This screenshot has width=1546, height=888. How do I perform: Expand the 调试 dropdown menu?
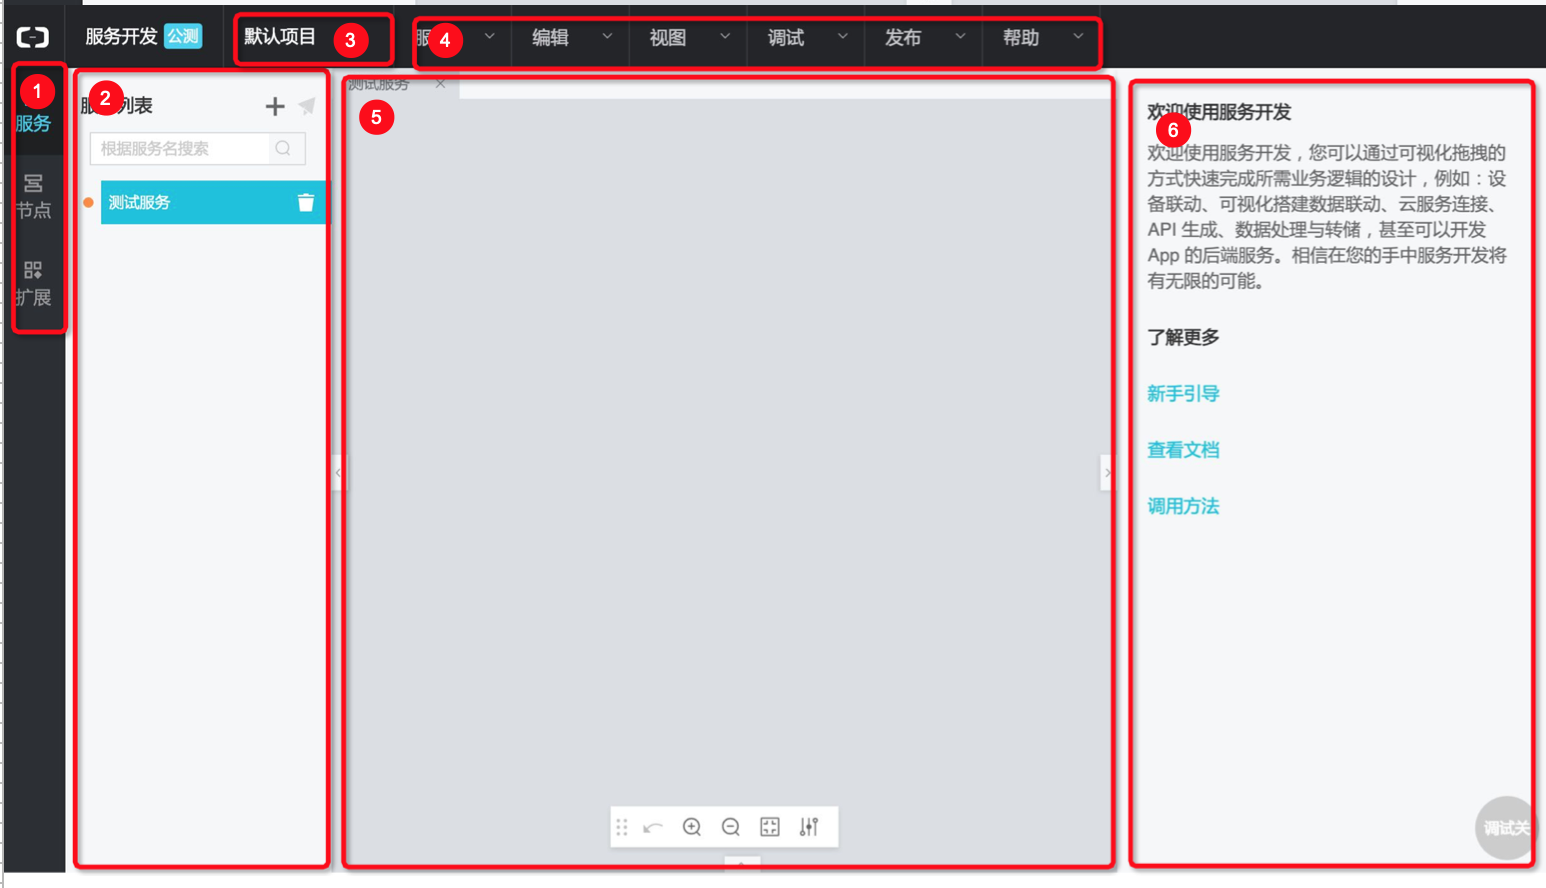click(806, 38)
